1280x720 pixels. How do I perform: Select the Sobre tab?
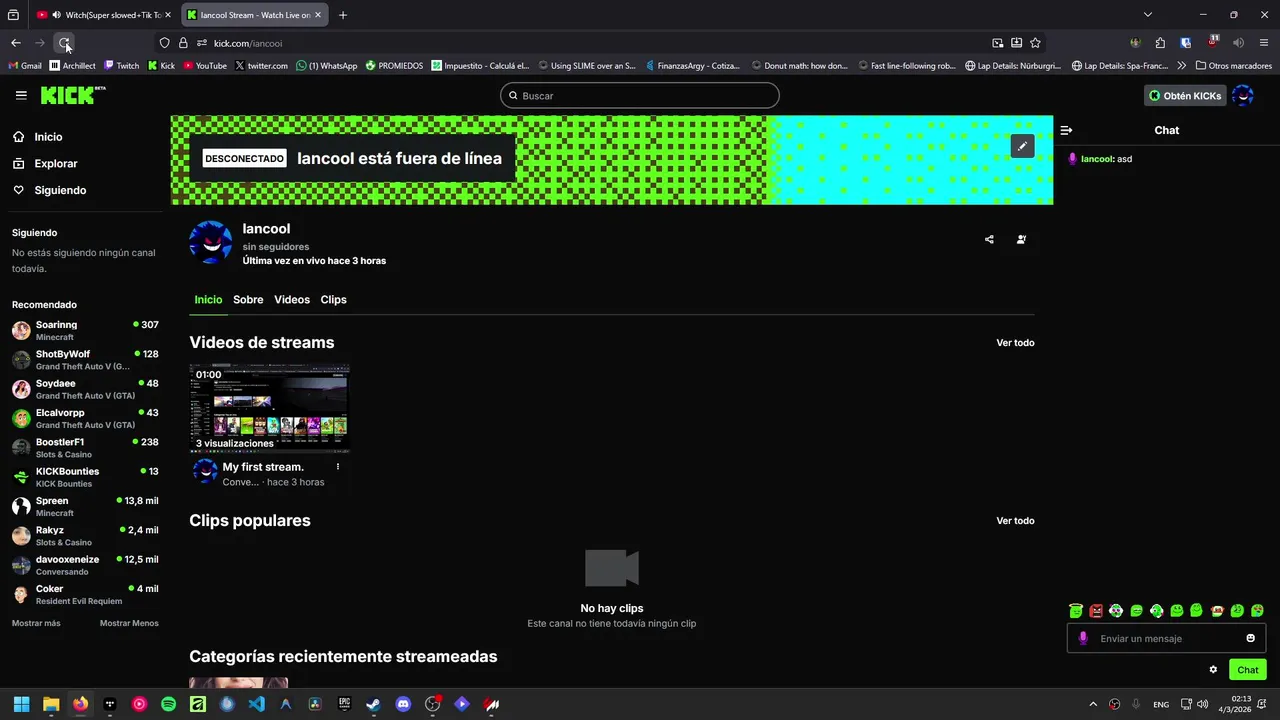tap(248, 300)
